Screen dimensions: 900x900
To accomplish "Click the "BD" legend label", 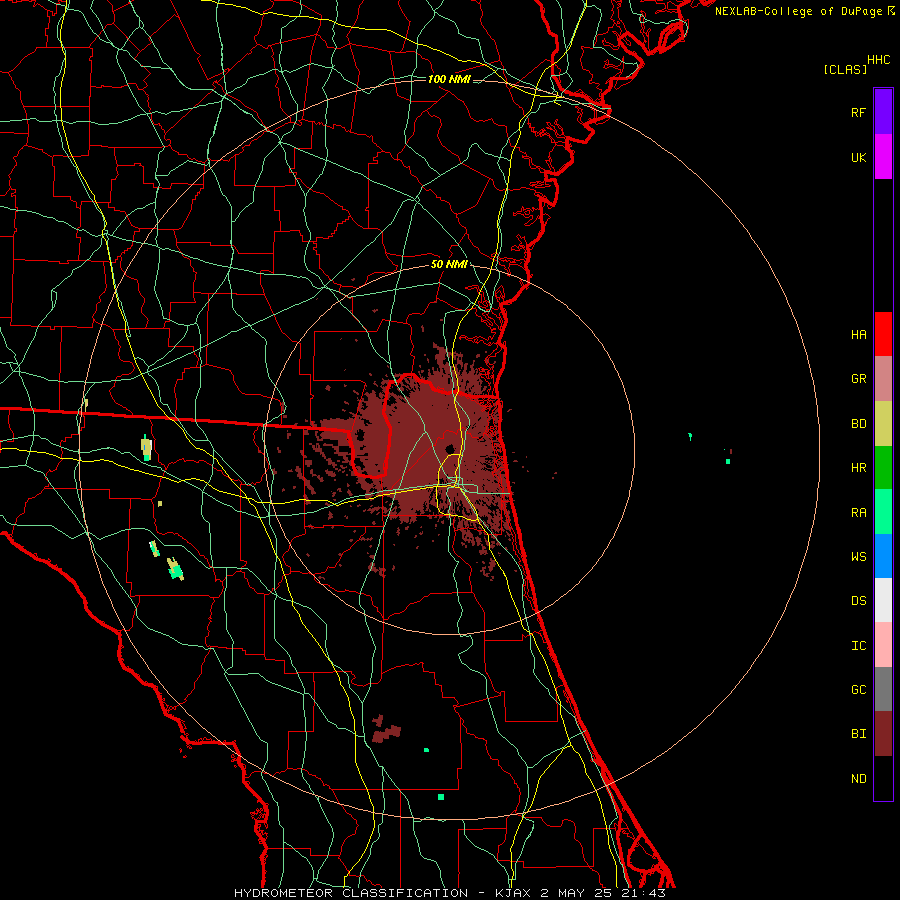I will click(858, 424).
